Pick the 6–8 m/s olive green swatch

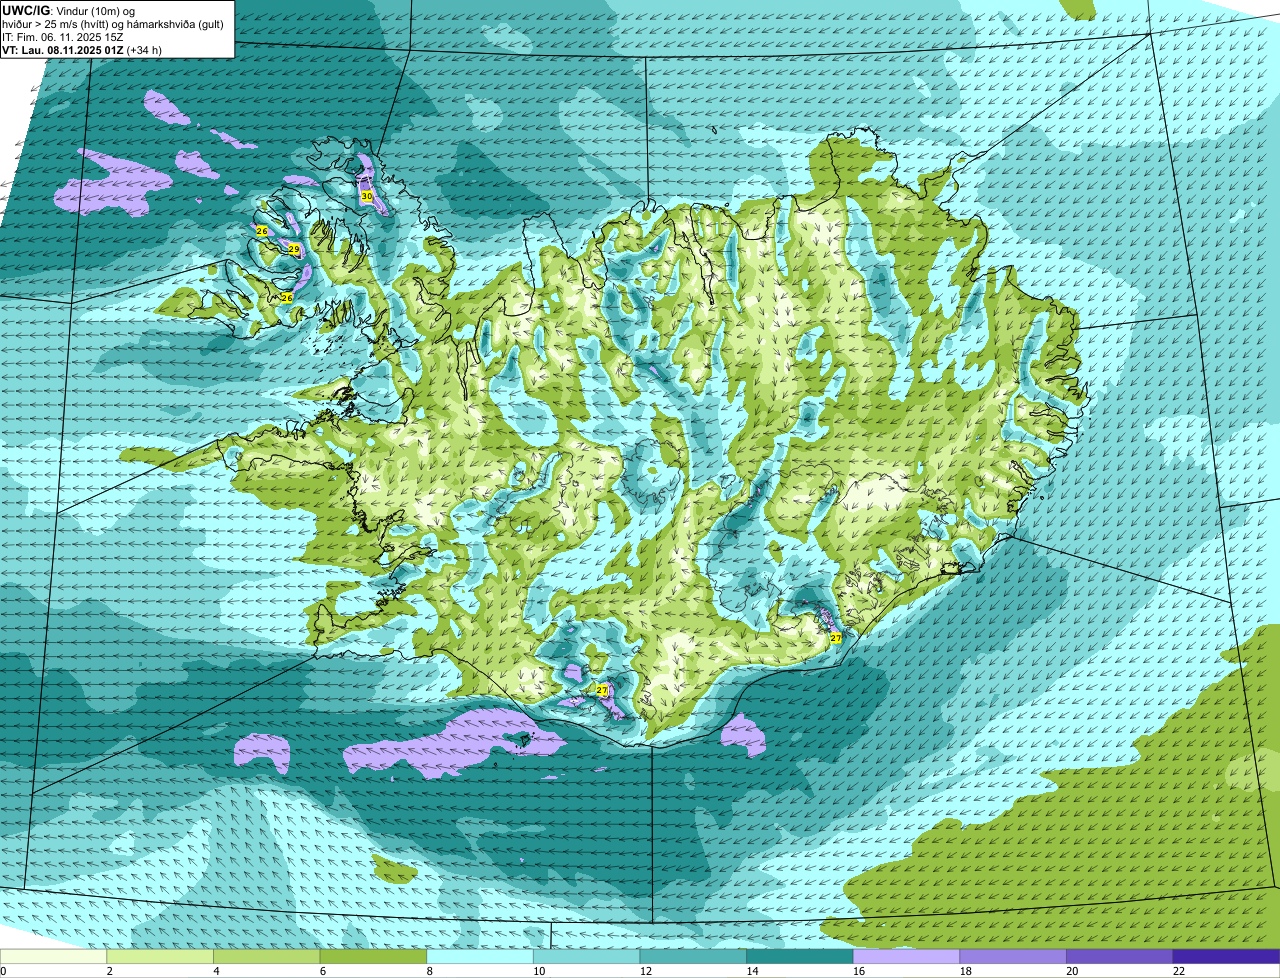(373, 956)
